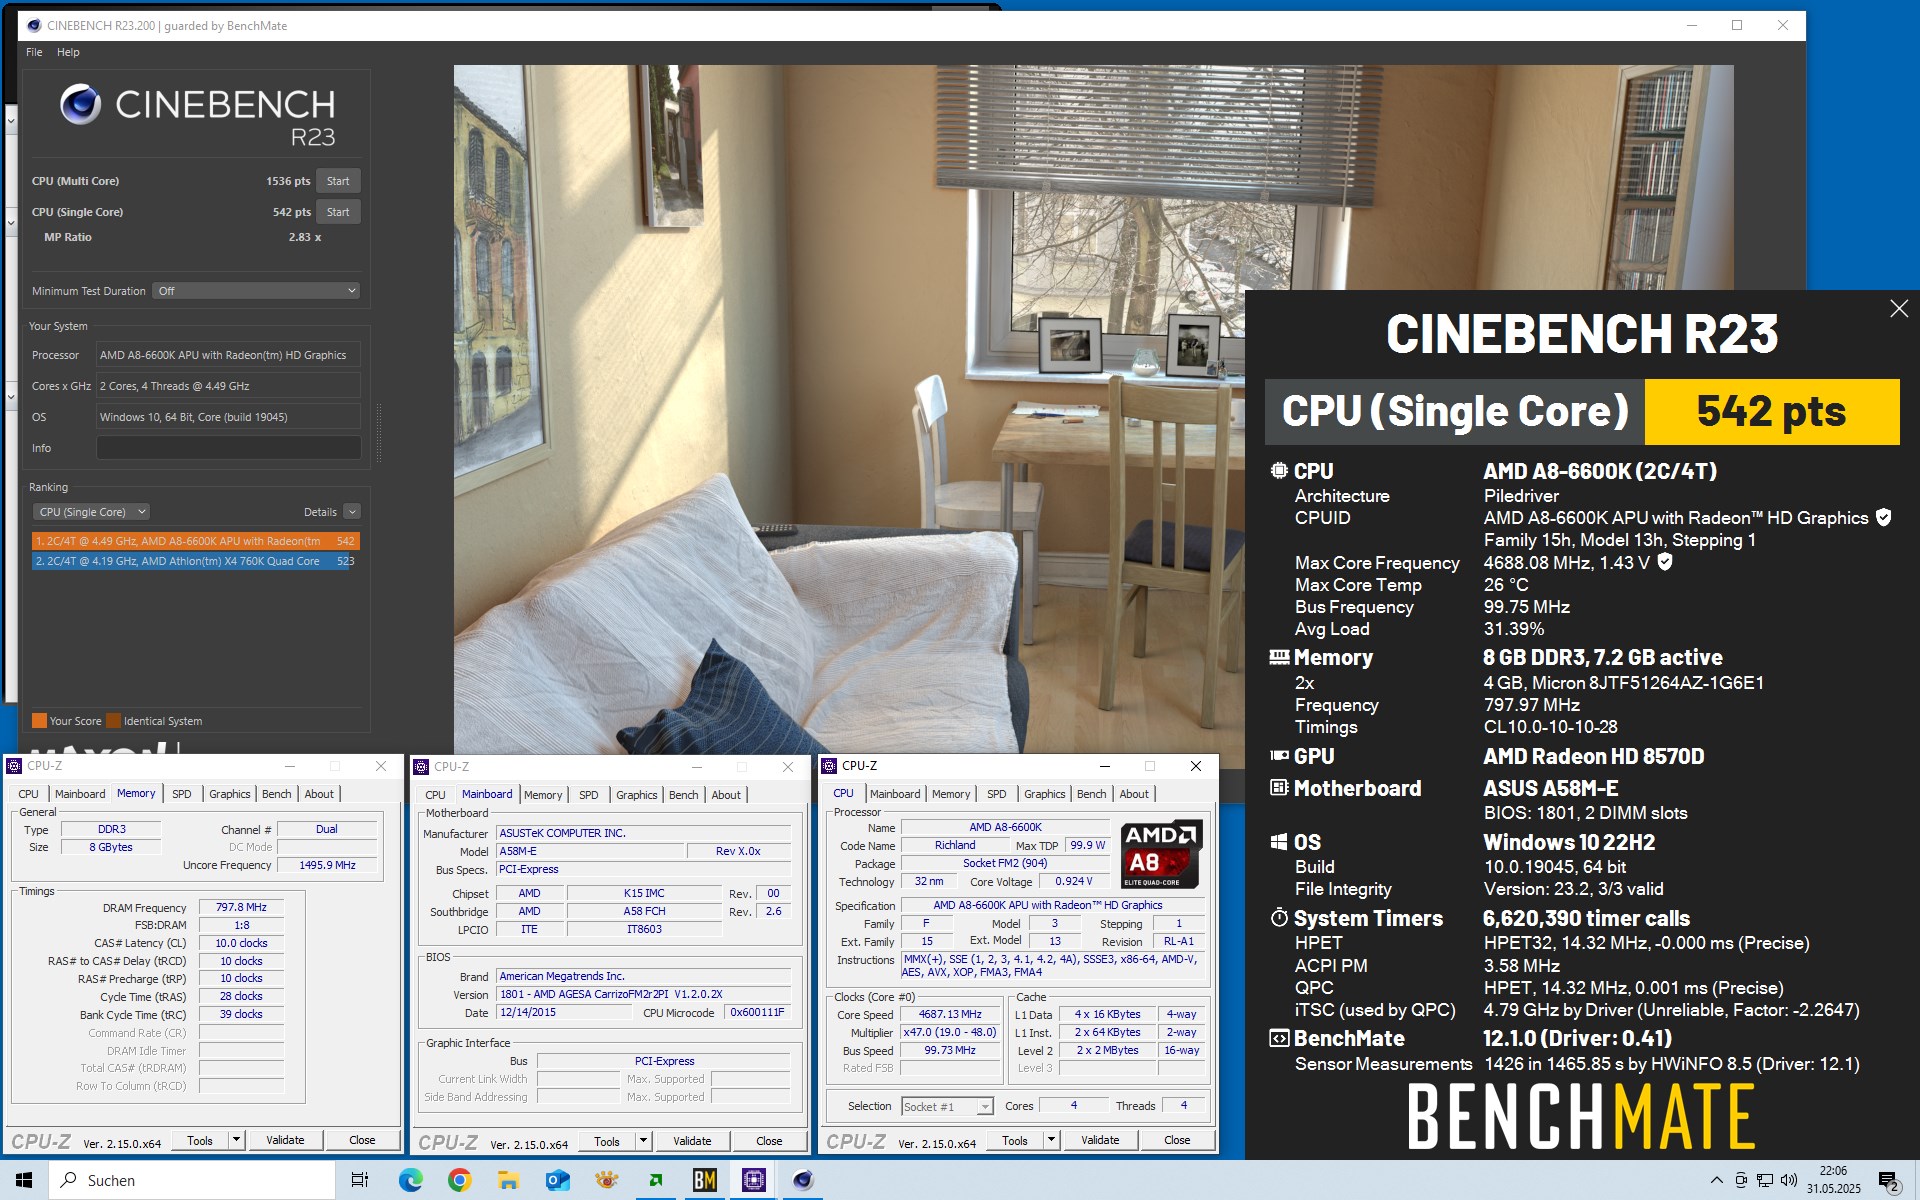1920x1200 pixels.
Task: Open About tab in the rightmost CPU-Z window
Action: (x=1134, y=794)
